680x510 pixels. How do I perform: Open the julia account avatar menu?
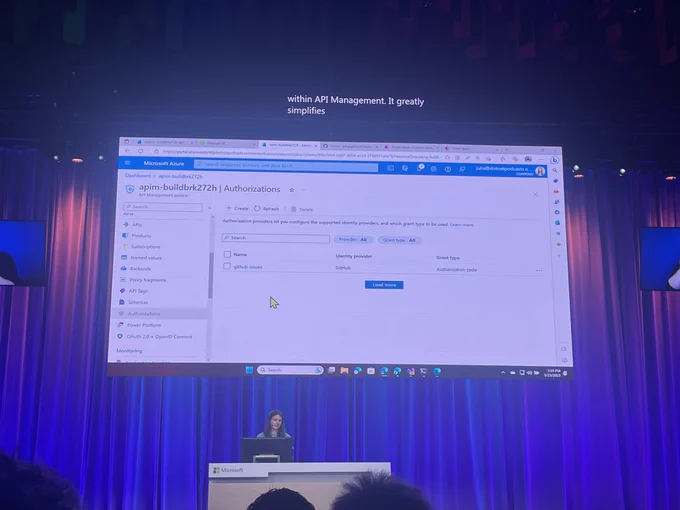pos(540,171)
